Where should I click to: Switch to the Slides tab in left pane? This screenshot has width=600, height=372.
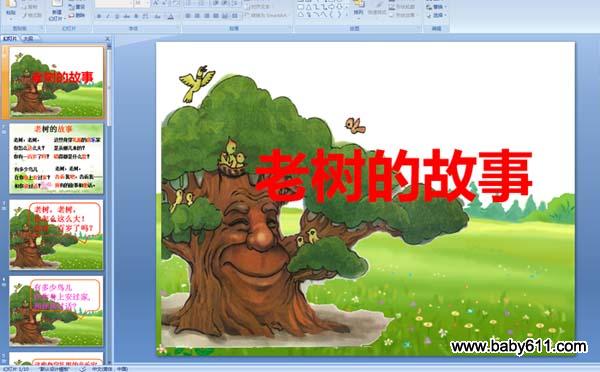point(10,38)
